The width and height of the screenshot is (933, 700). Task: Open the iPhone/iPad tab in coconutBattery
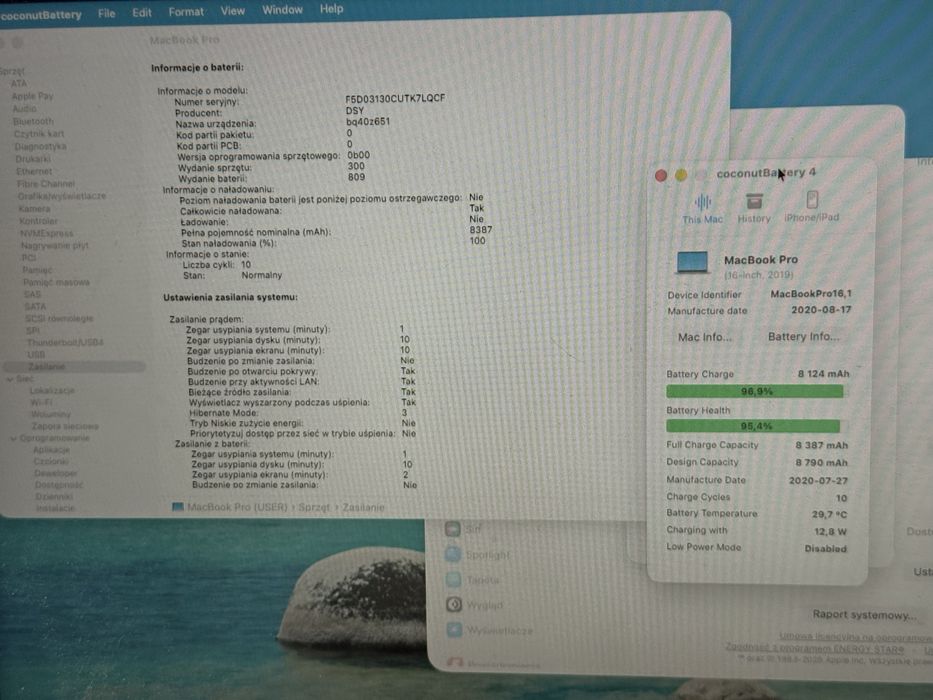click(812, 207)
